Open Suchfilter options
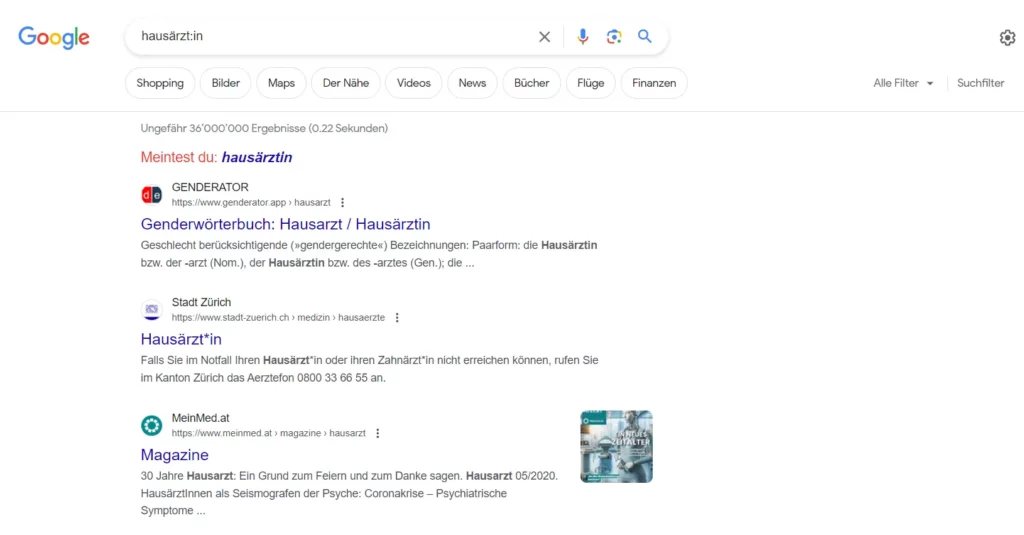 pos(980,83)
